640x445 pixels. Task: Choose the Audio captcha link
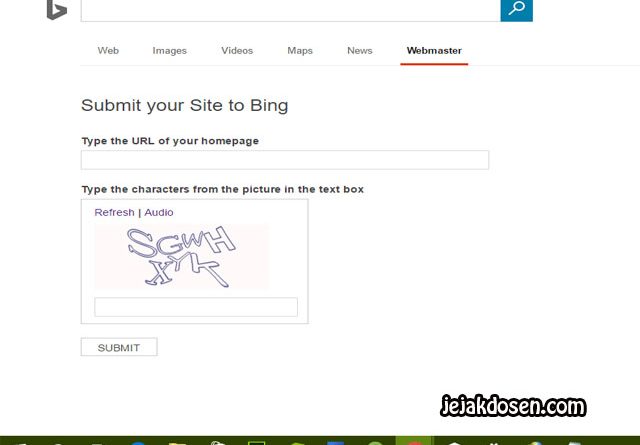(159, 212)
